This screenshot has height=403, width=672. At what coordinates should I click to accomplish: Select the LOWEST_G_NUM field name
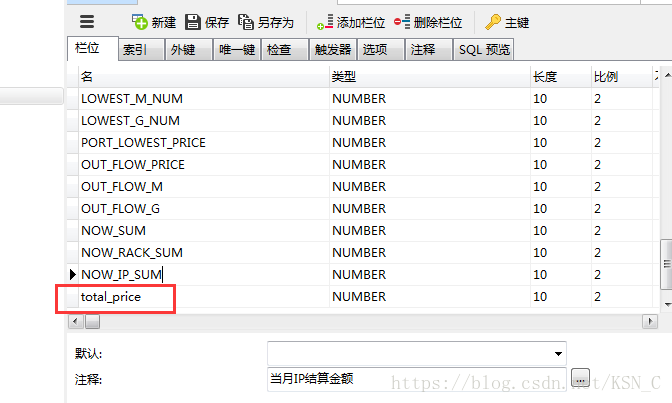[130, 120]
